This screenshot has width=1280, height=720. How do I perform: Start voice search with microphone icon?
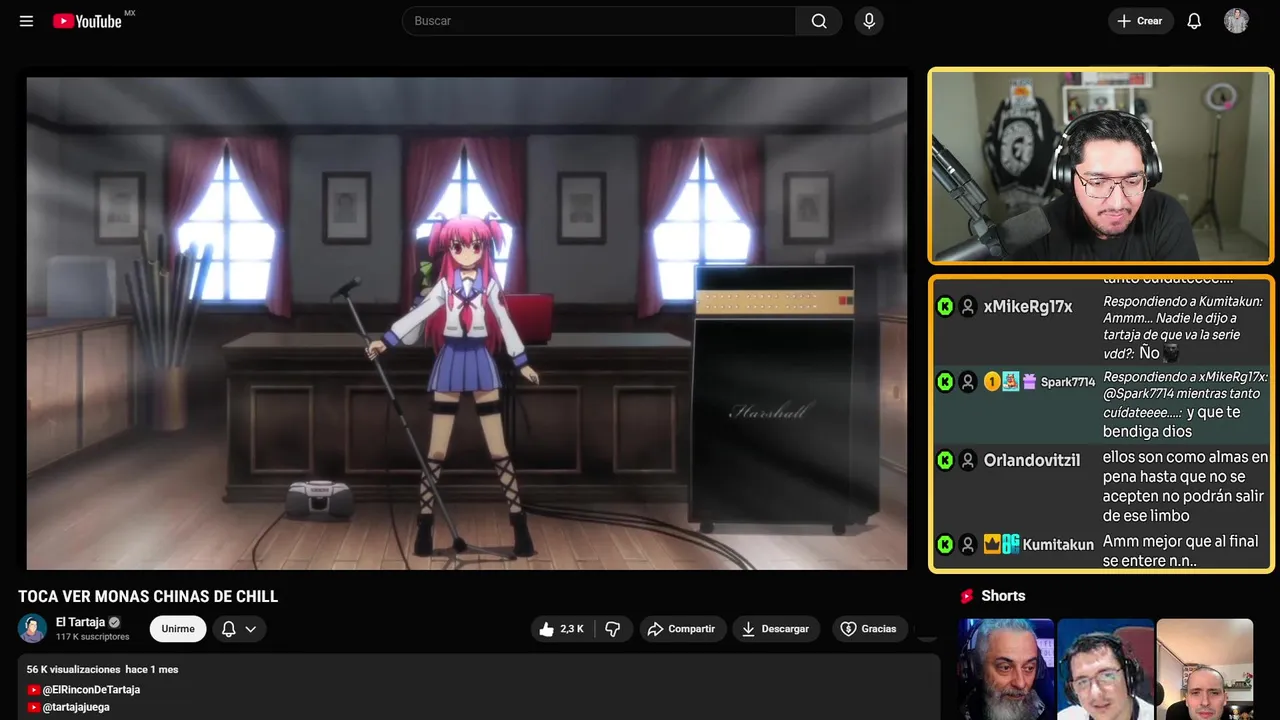pyautogui.click(x=869, y=21)
